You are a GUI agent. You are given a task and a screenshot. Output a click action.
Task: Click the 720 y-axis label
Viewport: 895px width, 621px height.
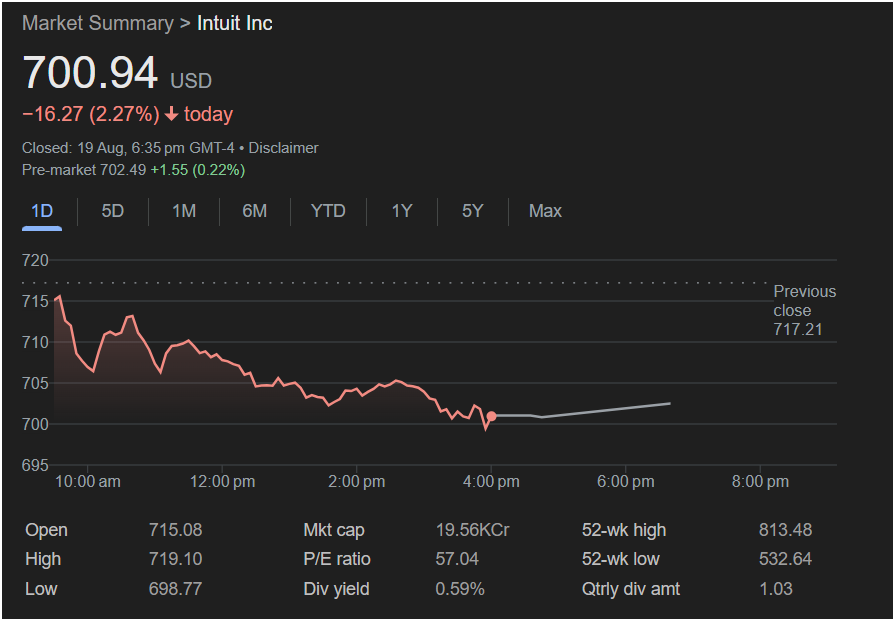point(35,260)
